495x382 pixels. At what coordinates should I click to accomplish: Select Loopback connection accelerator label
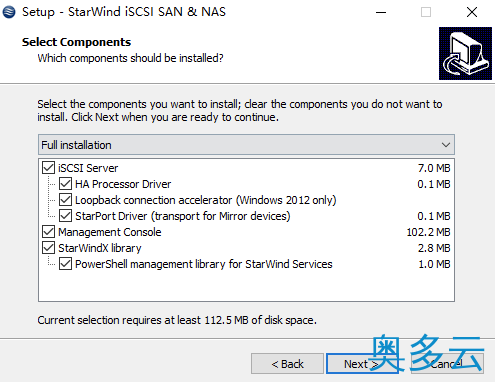click(x=206, y=200)
